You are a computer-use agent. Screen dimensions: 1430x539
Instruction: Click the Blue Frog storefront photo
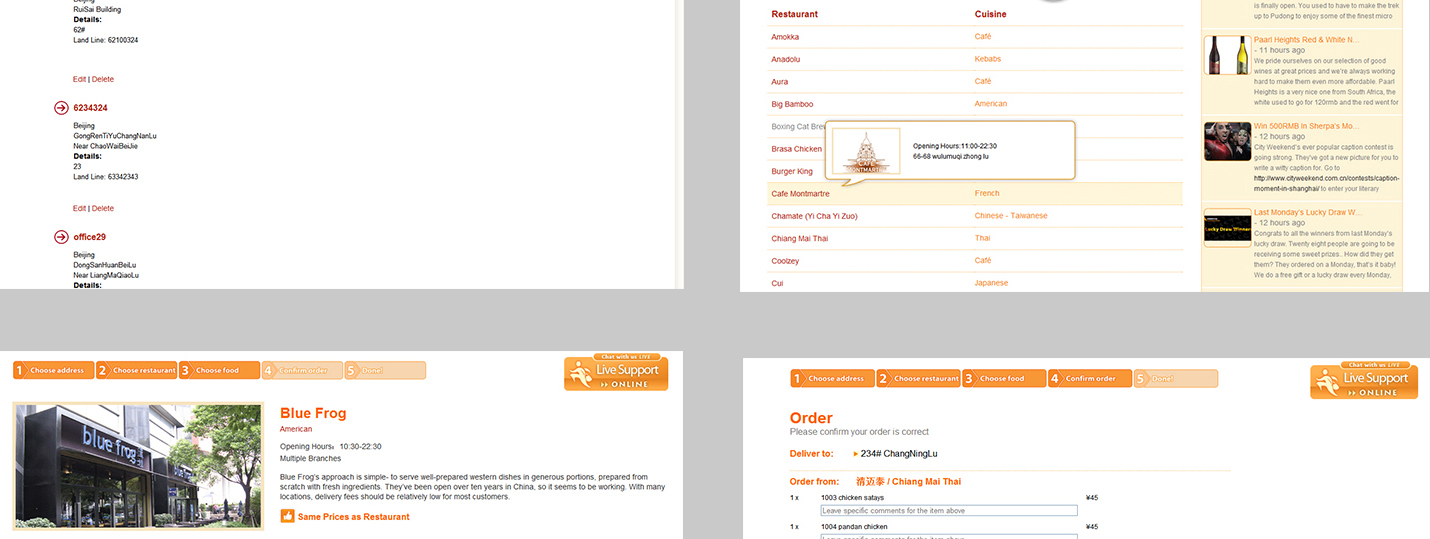(138, 466)
